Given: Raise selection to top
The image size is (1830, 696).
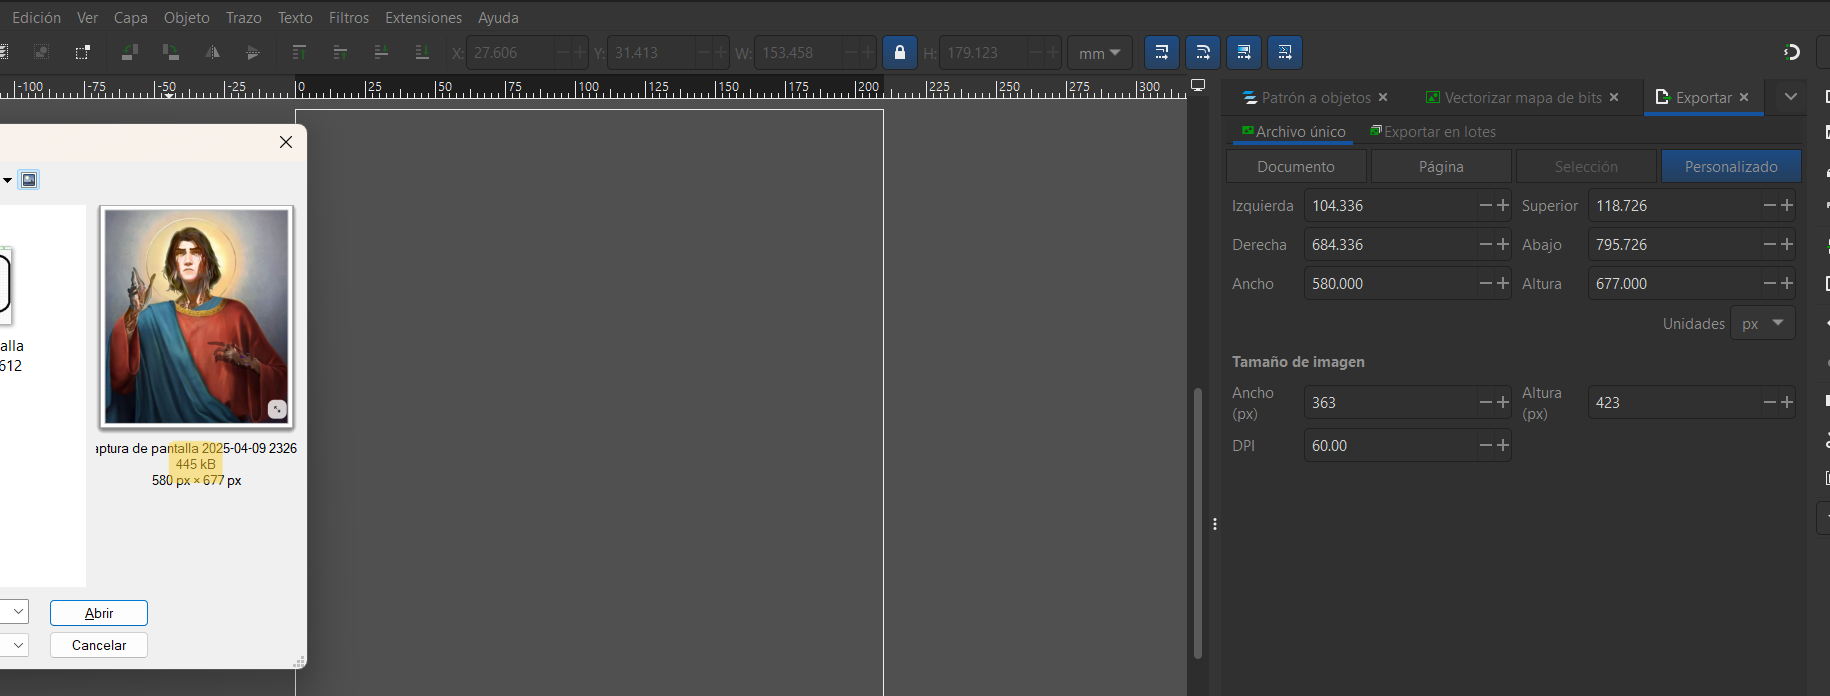Looking at the screenshot, I should (299, 52).
